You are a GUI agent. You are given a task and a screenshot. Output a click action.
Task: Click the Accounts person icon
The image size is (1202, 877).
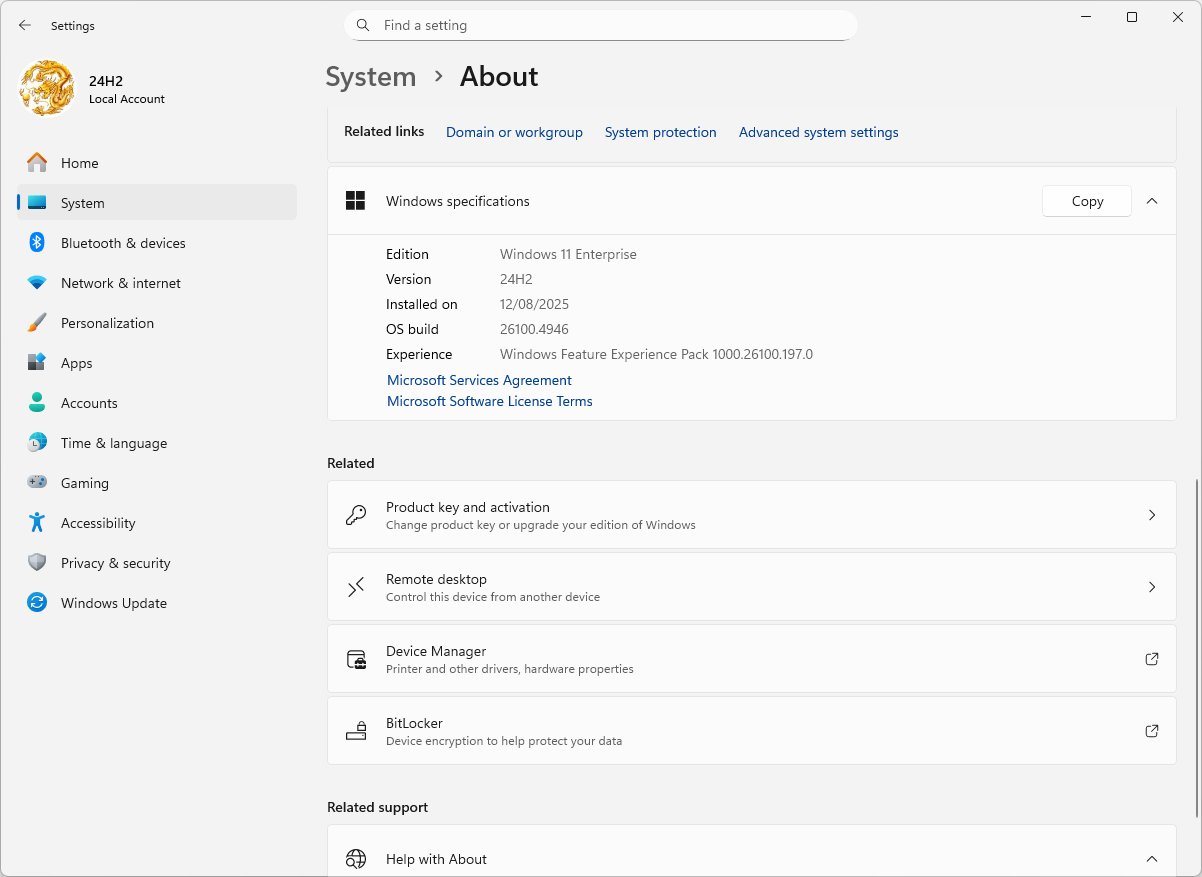coord(37,403)
